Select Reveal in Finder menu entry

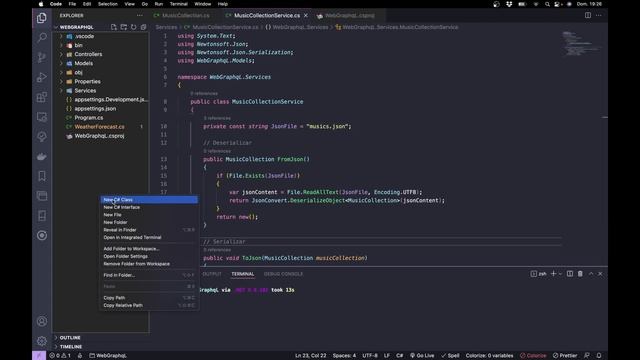coord(149,230)
